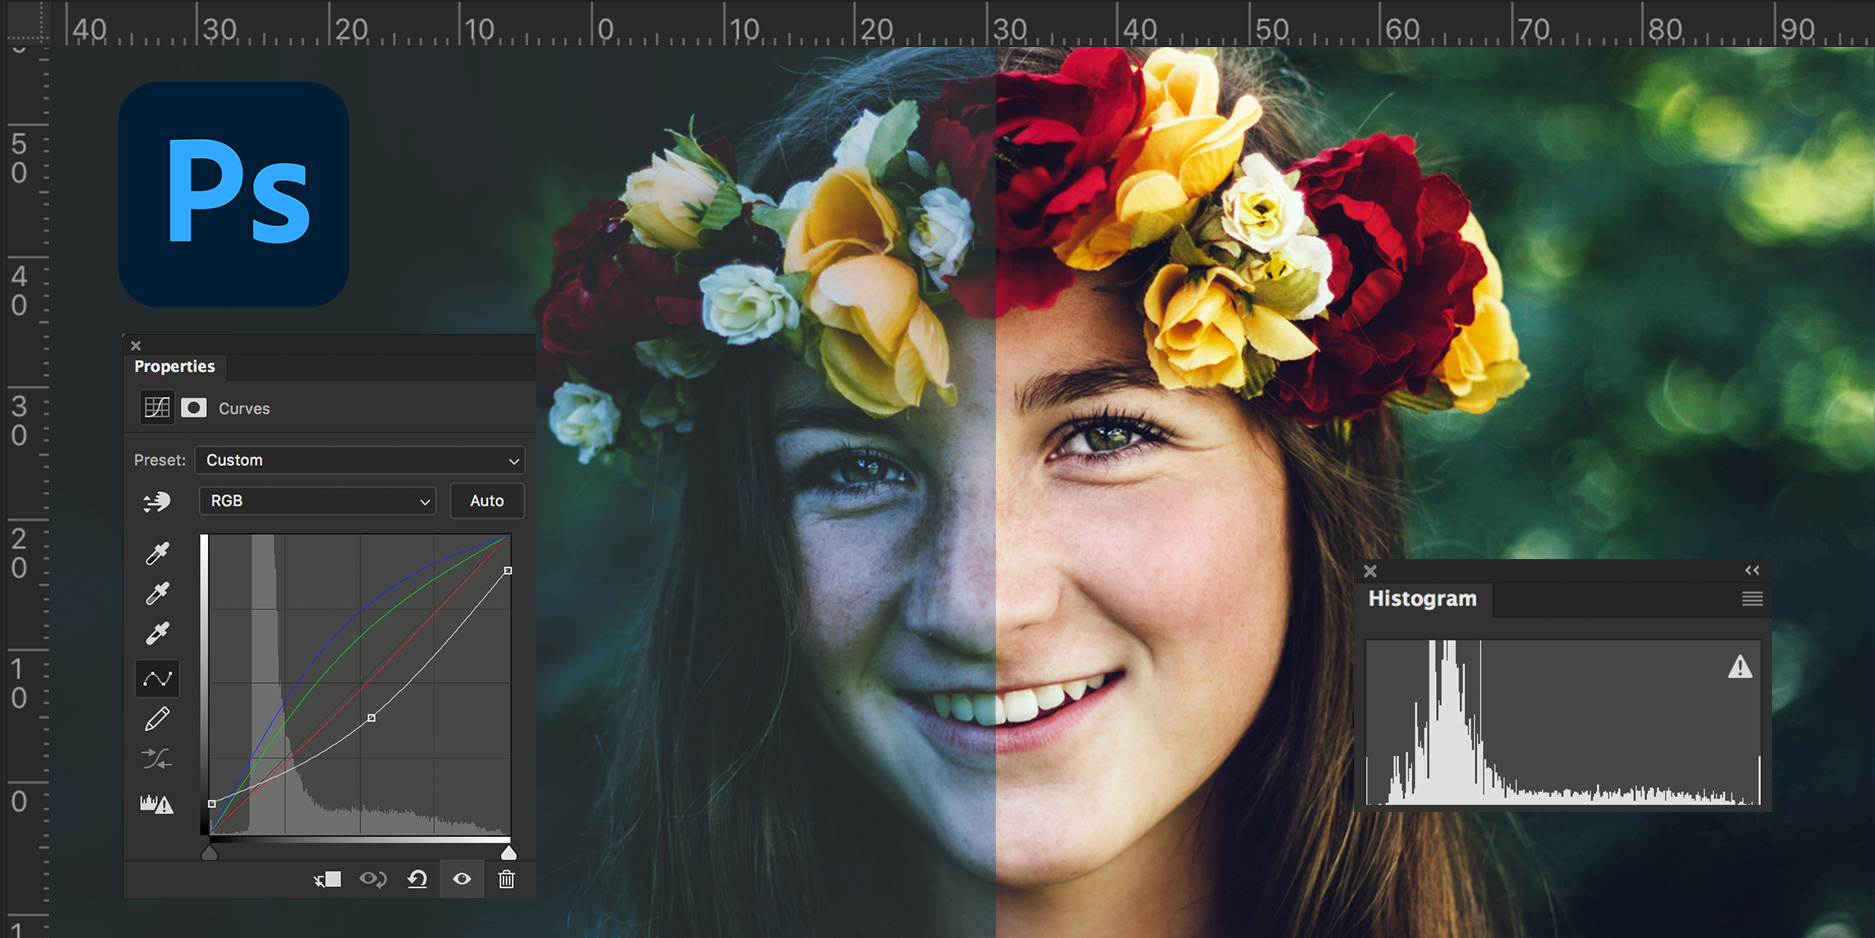Click the Histogram cached data warning triangle
Image resolution: width=1875 pixels, height=938 pixels.
(1740, 667)
